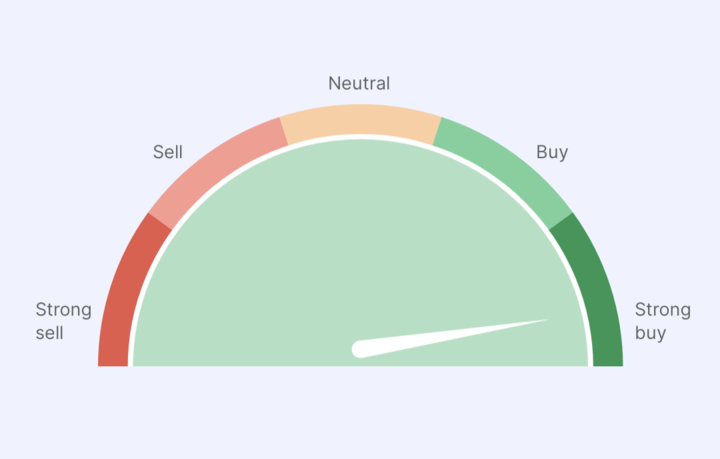Click the boundary between Neutral and Buy

pyautogui.click(x=437, y=131)
